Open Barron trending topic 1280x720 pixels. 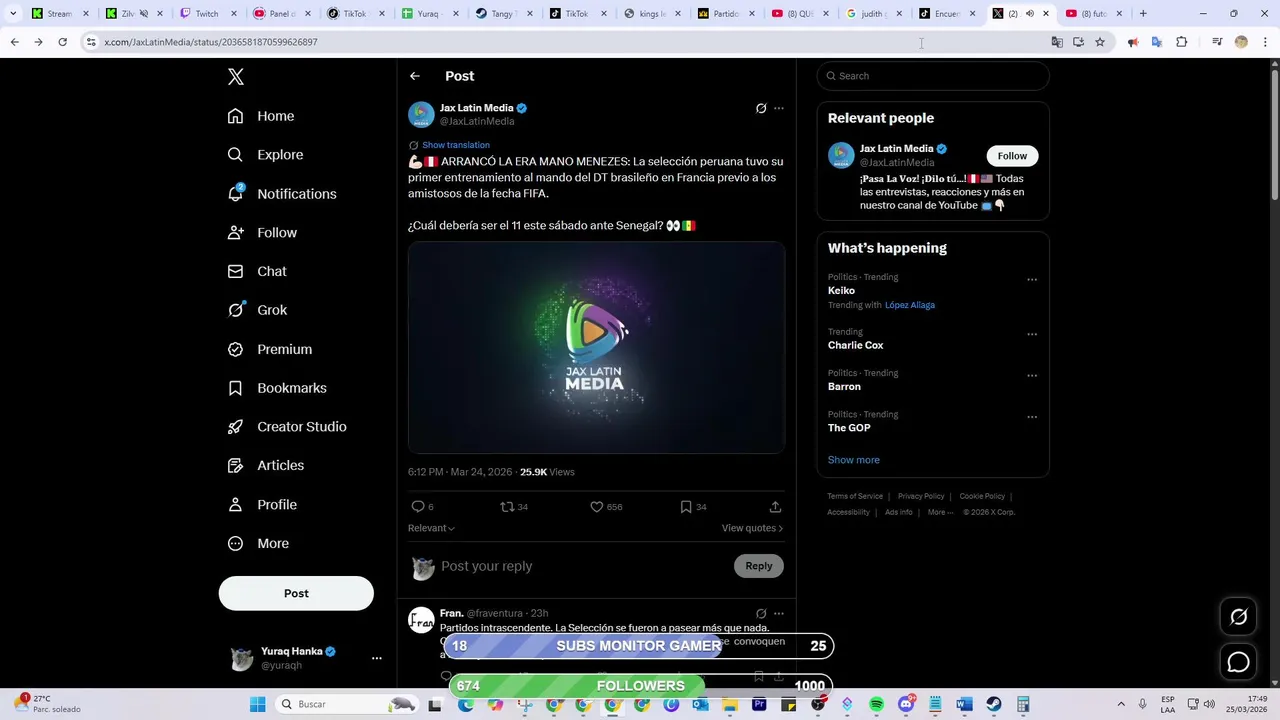(844, 386)
